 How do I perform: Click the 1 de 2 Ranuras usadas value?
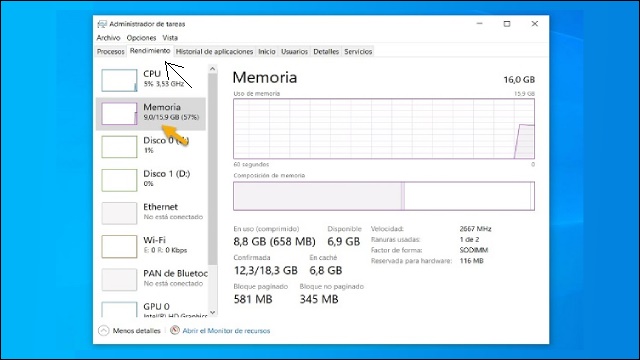pyautogui.click(x=469, y=240)
